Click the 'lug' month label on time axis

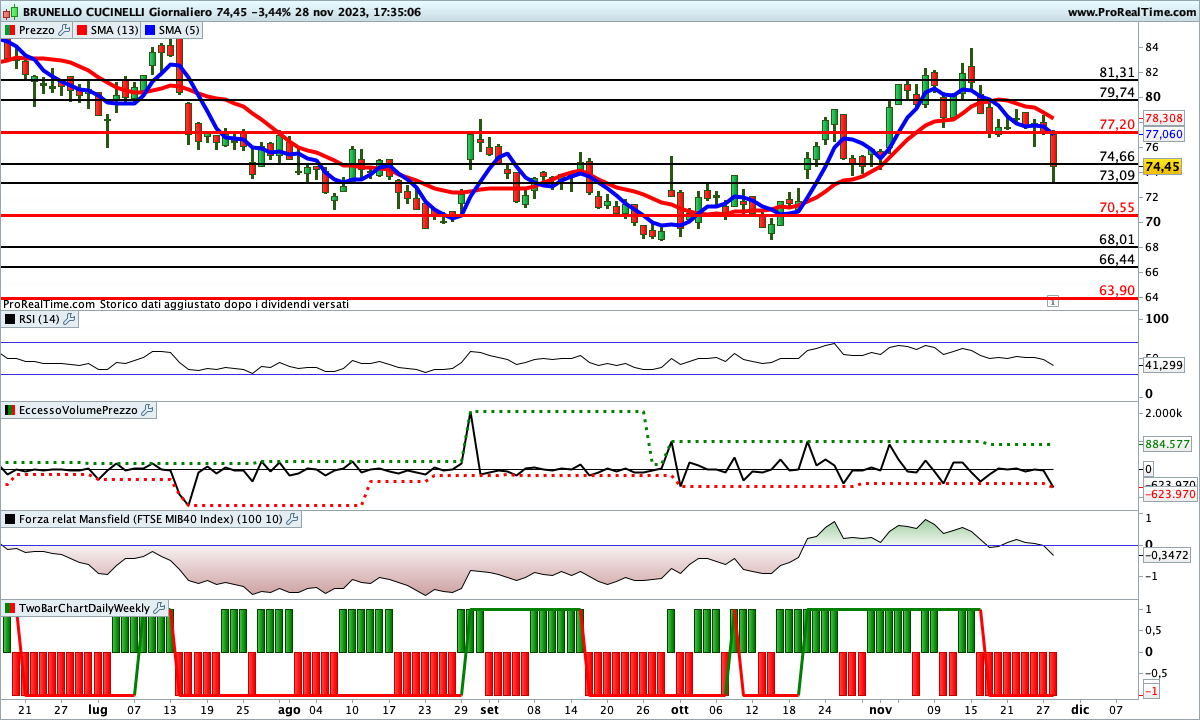point(98,709)
